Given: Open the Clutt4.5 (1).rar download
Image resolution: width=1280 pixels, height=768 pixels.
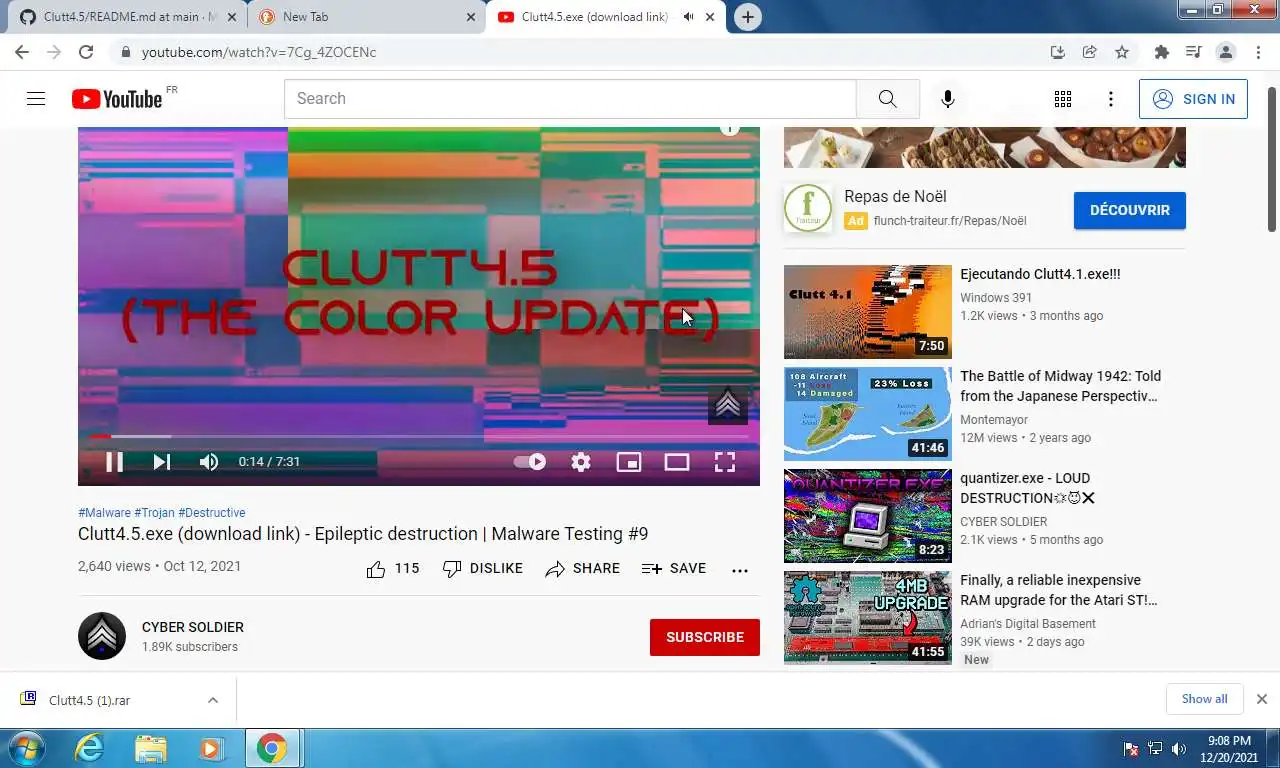Looking at the screenshot, I should tap(90, 700).
